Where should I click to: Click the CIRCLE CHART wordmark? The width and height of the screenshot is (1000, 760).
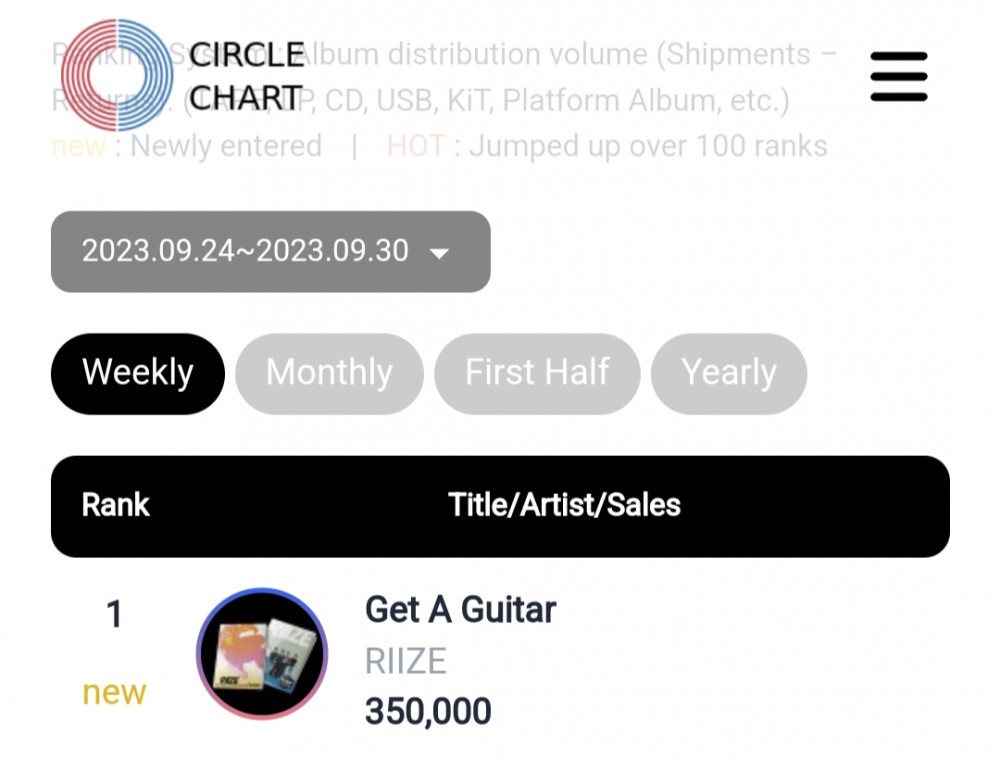pyautogui.click(x=246, y=76)
